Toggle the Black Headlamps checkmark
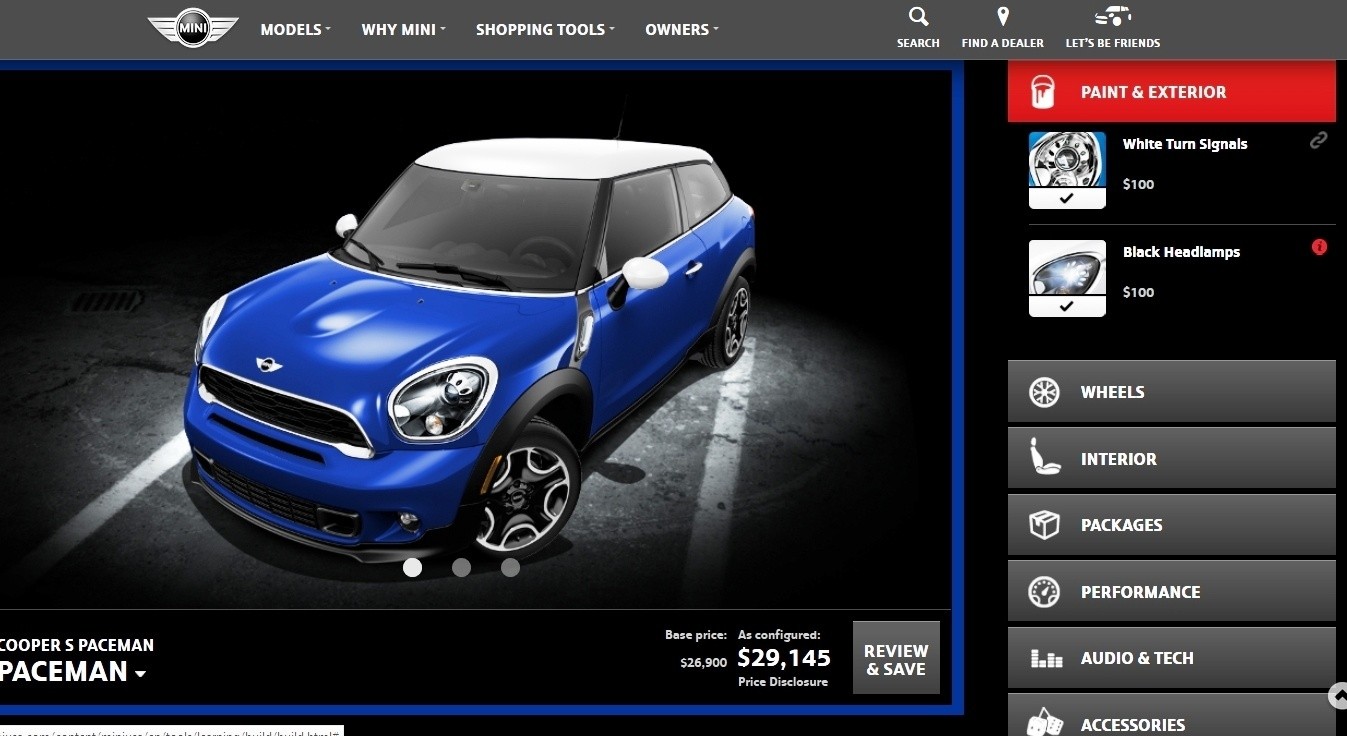 point(1067,307)
